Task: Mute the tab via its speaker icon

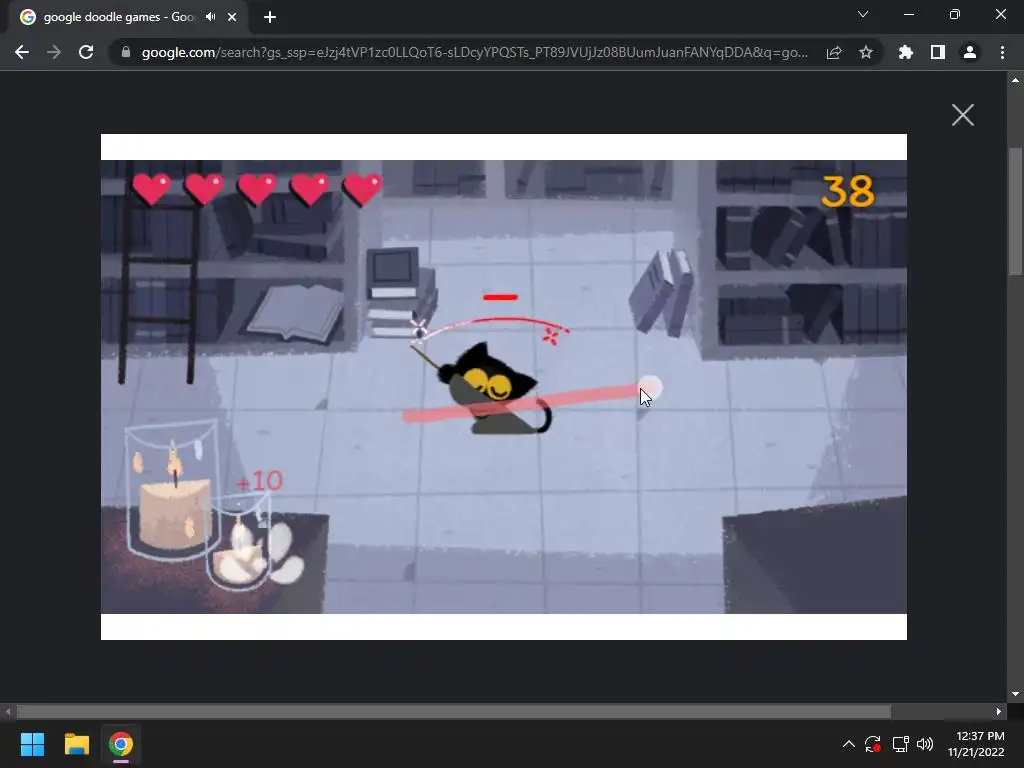Action: pos(210,17)
